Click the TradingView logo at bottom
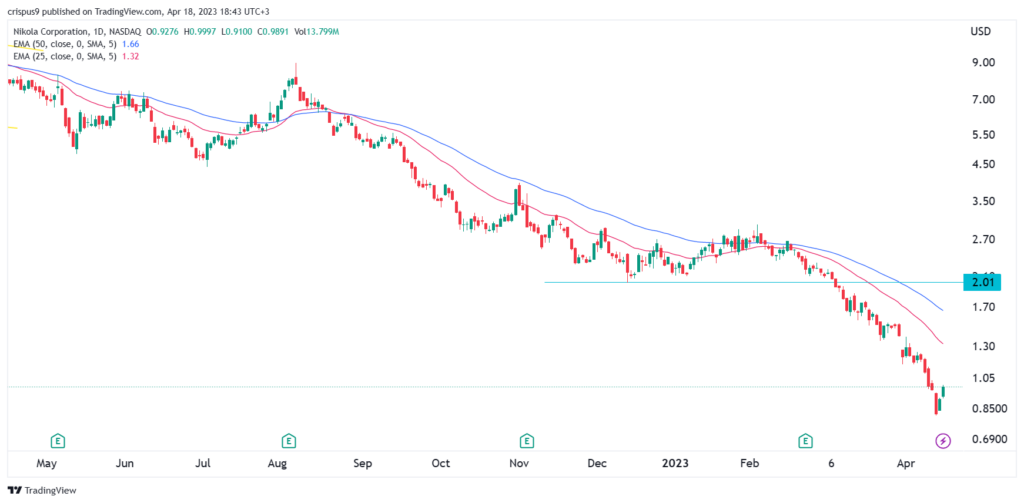Image resolution: width=1024 pixels, height=503 pixels. [42, 490]
